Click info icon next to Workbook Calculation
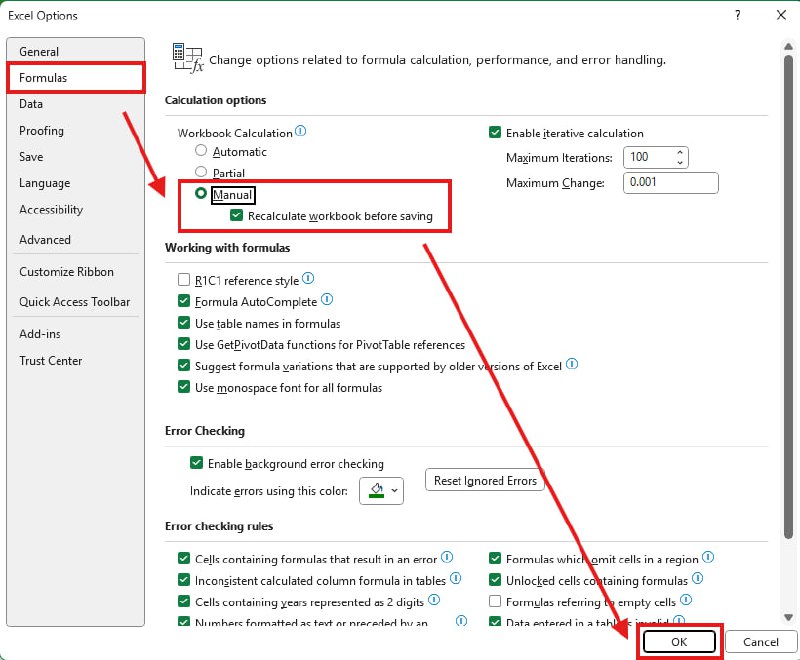Image resolution: width=800 pixels, height=660 pixels. click(x=301, y=132)
